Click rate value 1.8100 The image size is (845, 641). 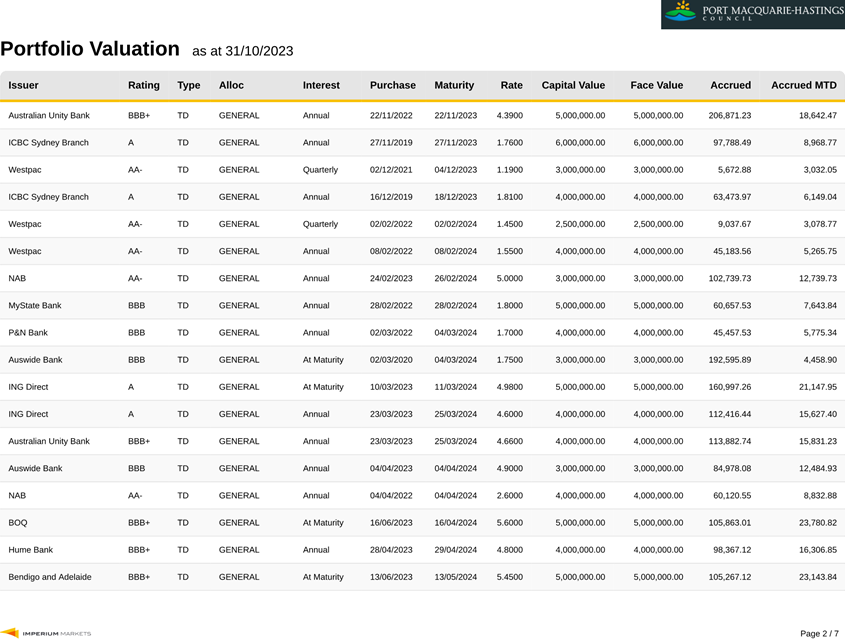(x=510, y=197)
